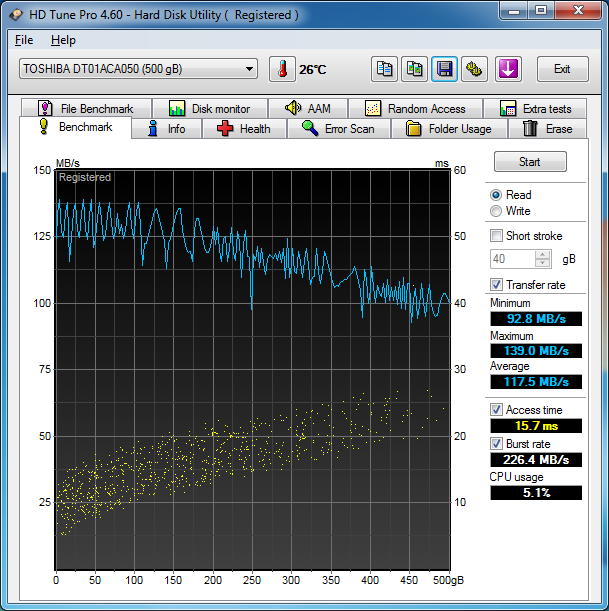Copy screenshot to clipboard icon
609x611 pixels.
click(x=414, y=69)
